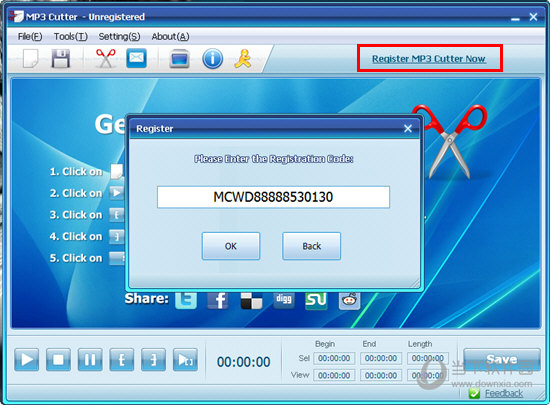Close the Register dialog
Screen dimensions: 550x405
pos(408,128)
